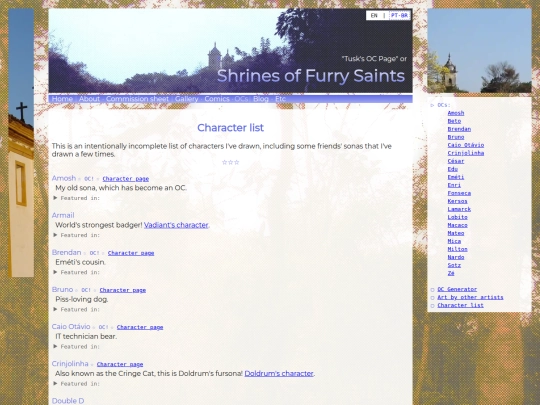Click the chapel cross photo on left

21,143
